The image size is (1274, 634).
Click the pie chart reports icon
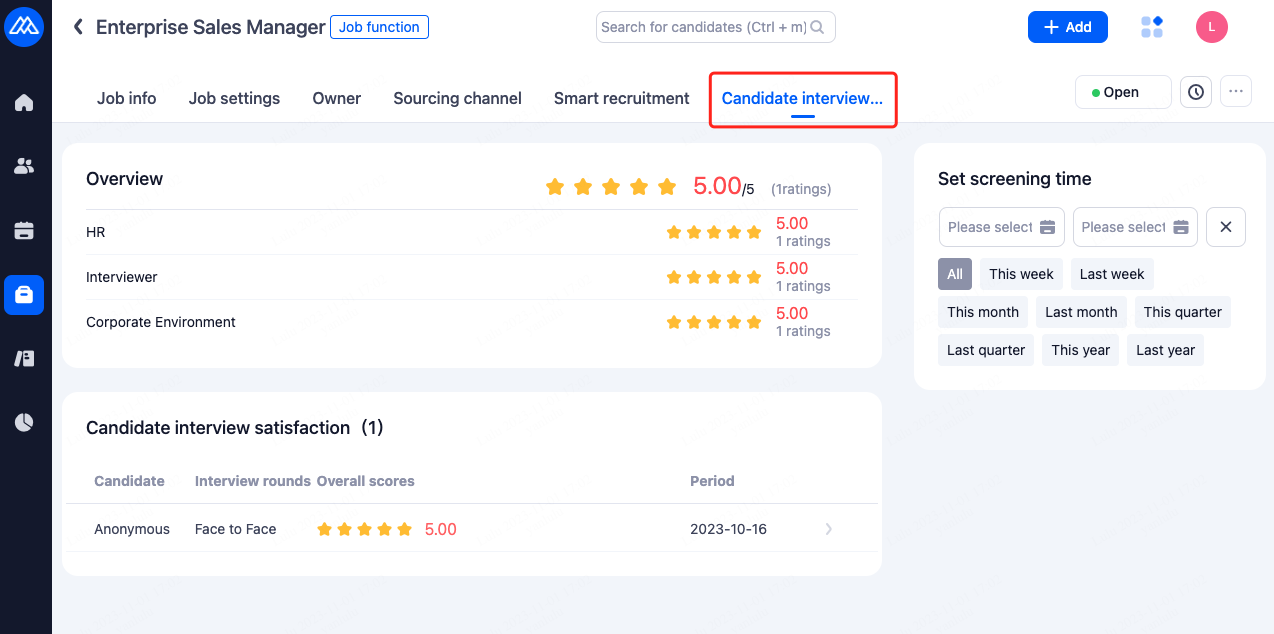click(x=24, y=423)
